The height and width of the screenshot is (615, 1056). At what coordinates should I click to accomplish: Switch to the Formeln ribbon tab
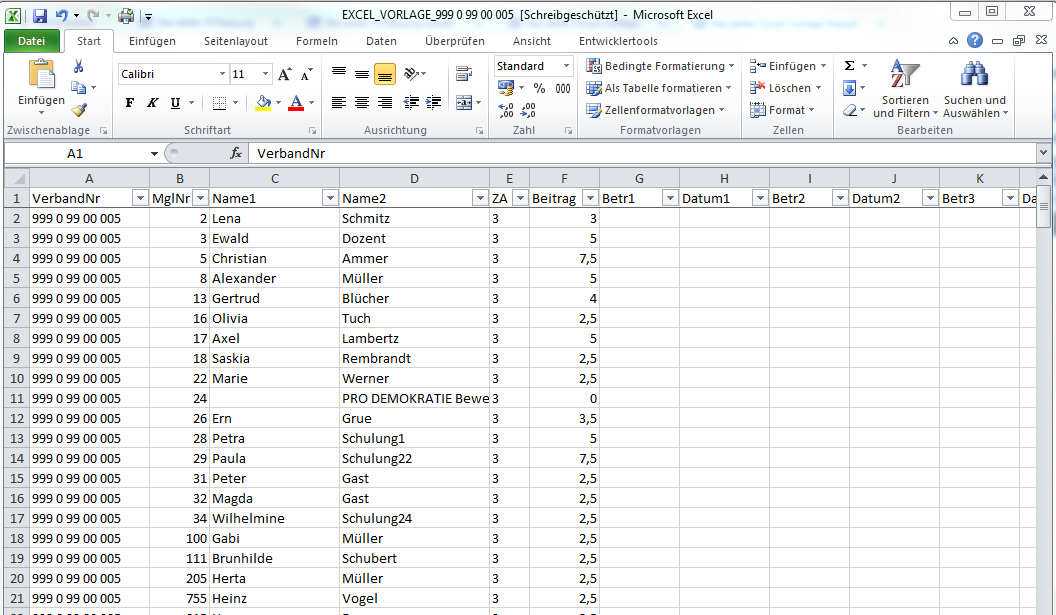click(317, 41)
